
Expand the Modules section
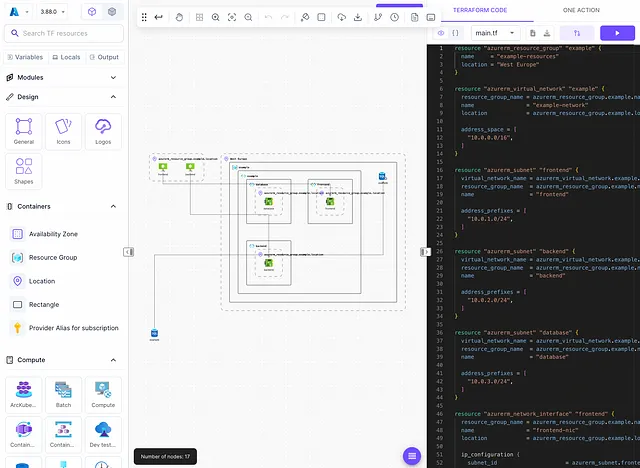click(x=62, y=78)
